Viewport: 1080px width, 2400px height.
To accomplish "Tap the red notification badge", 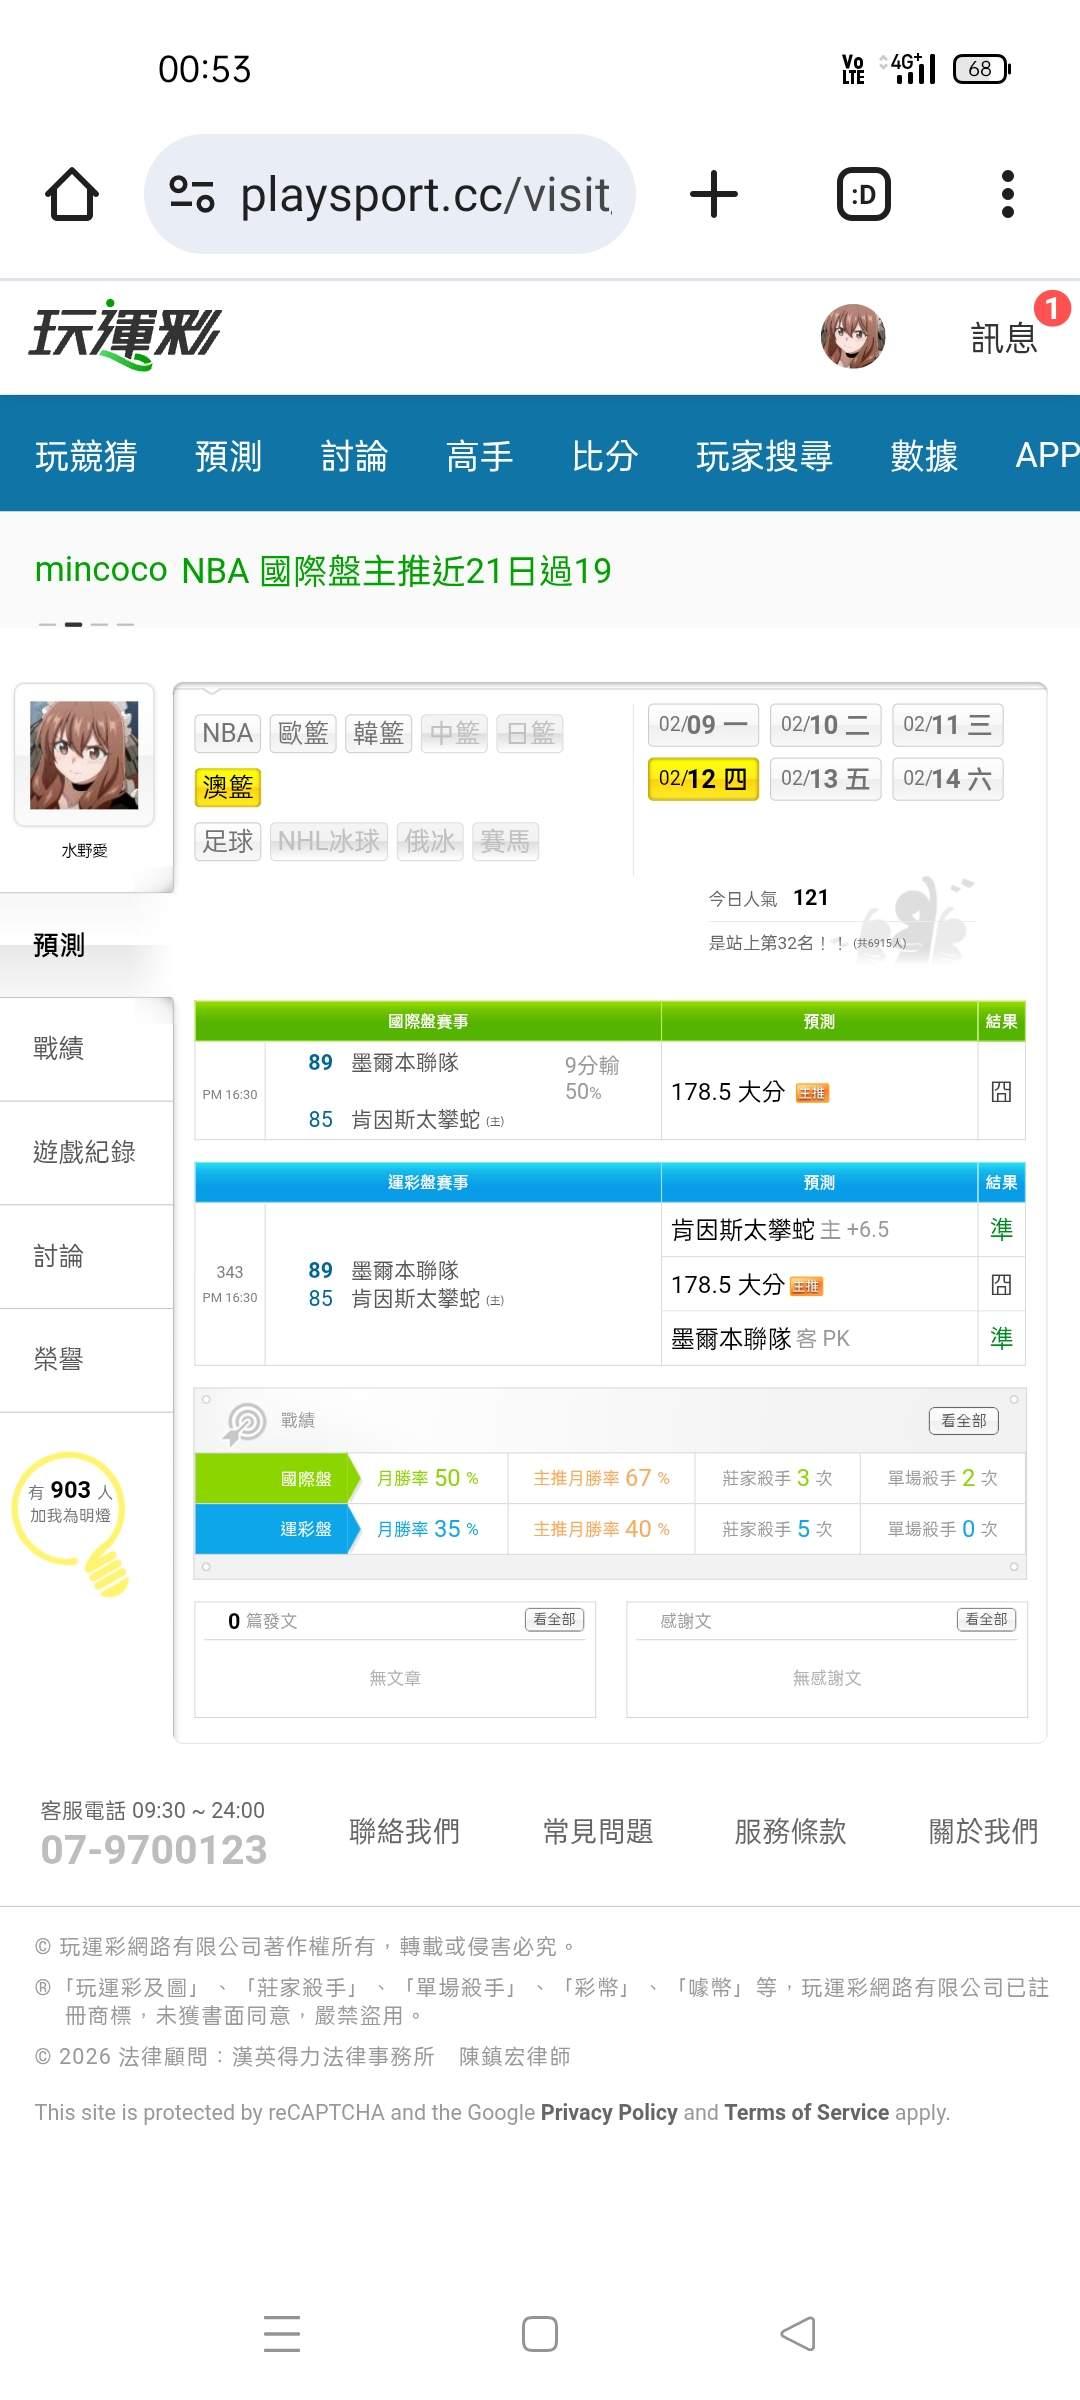I will [x=1052, y=309].
